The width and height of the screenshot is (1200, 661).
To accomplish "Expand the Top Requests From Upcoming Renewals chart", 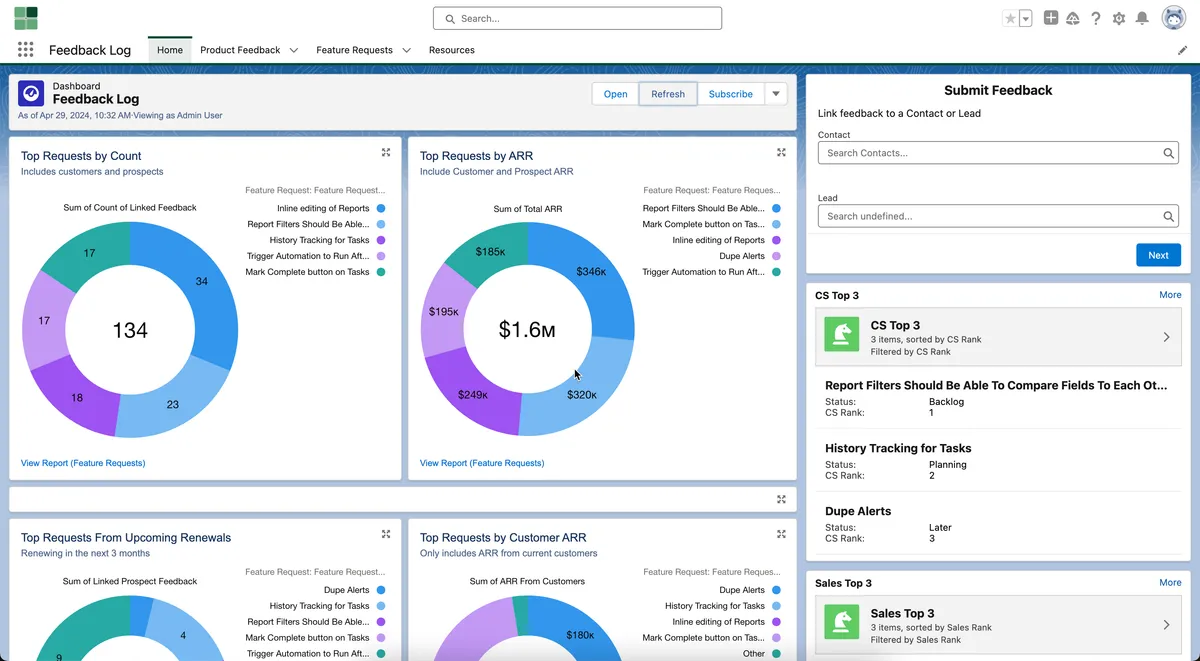I will 386,534.
